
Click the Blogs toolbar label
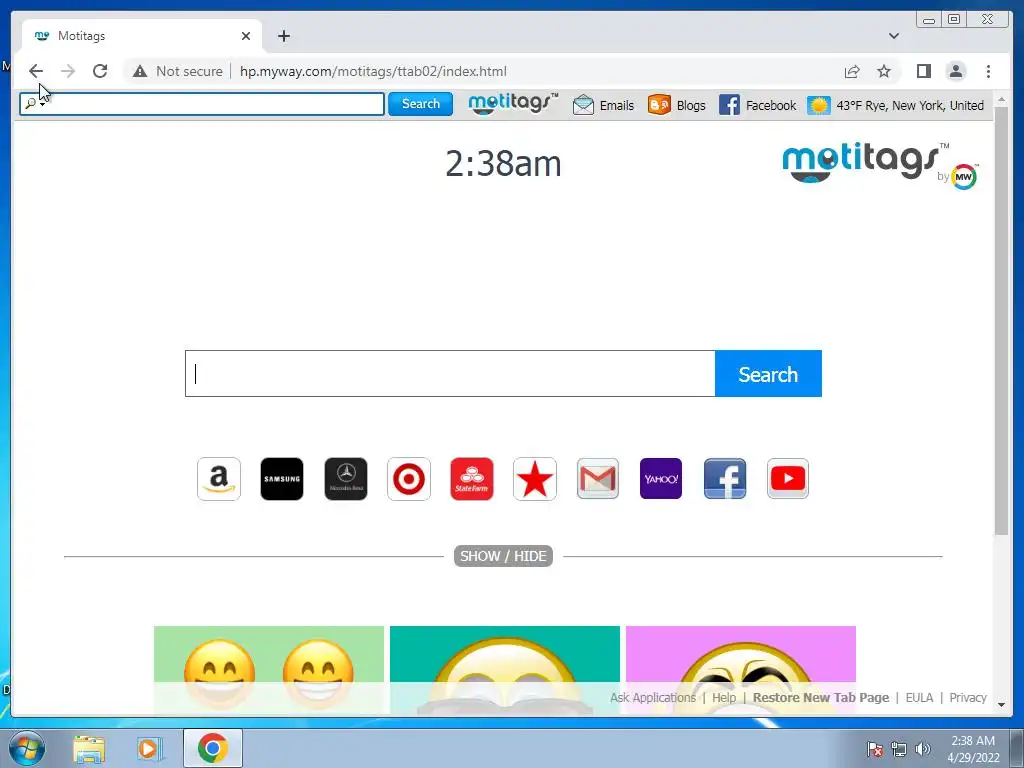(x=691, y=105)
